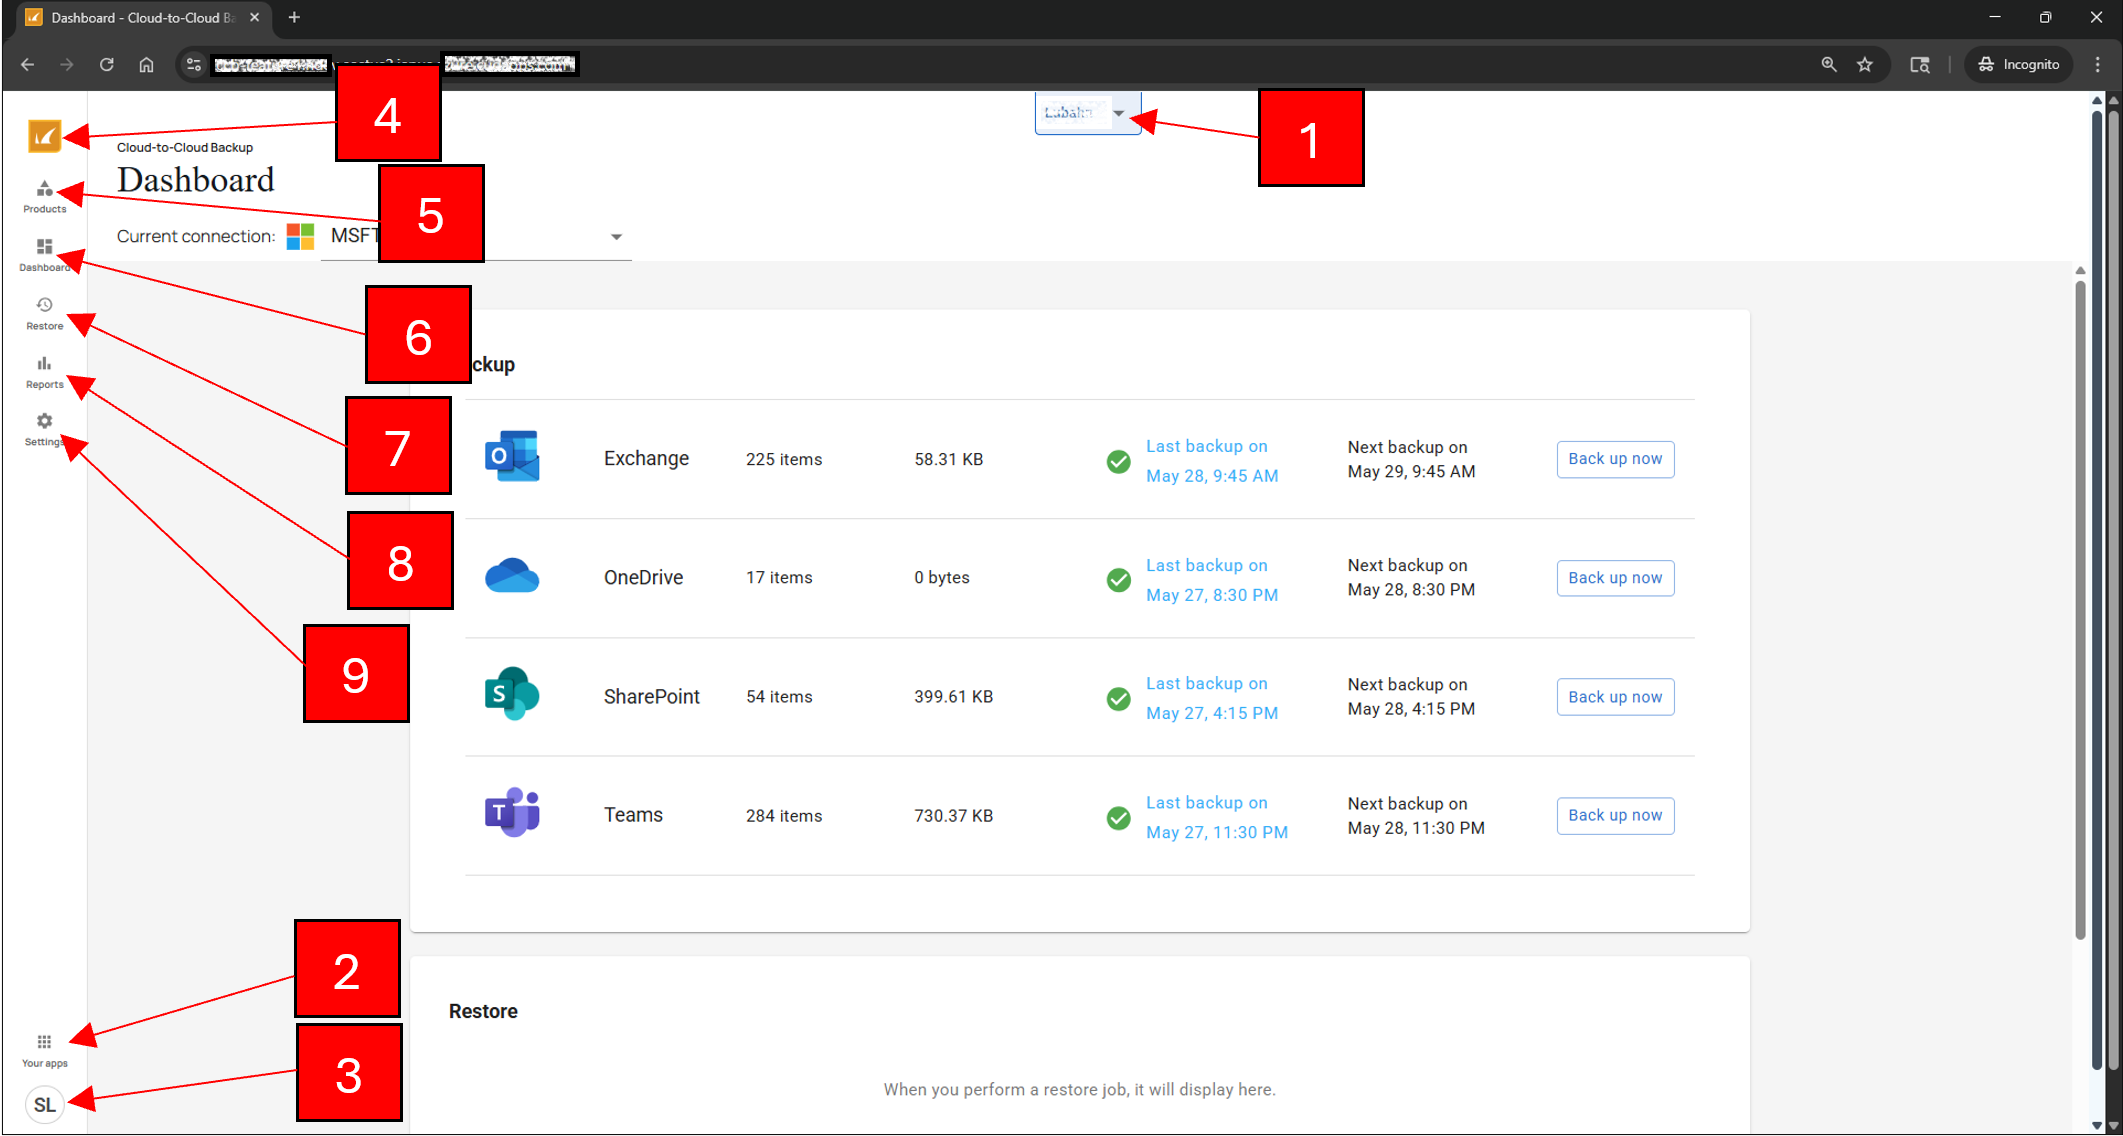Image resolution: width=2123 pixels, height=1136 pixels.
Task: Click the Restore section heading
Action: pyautogui.click(x=483, y=1011)
